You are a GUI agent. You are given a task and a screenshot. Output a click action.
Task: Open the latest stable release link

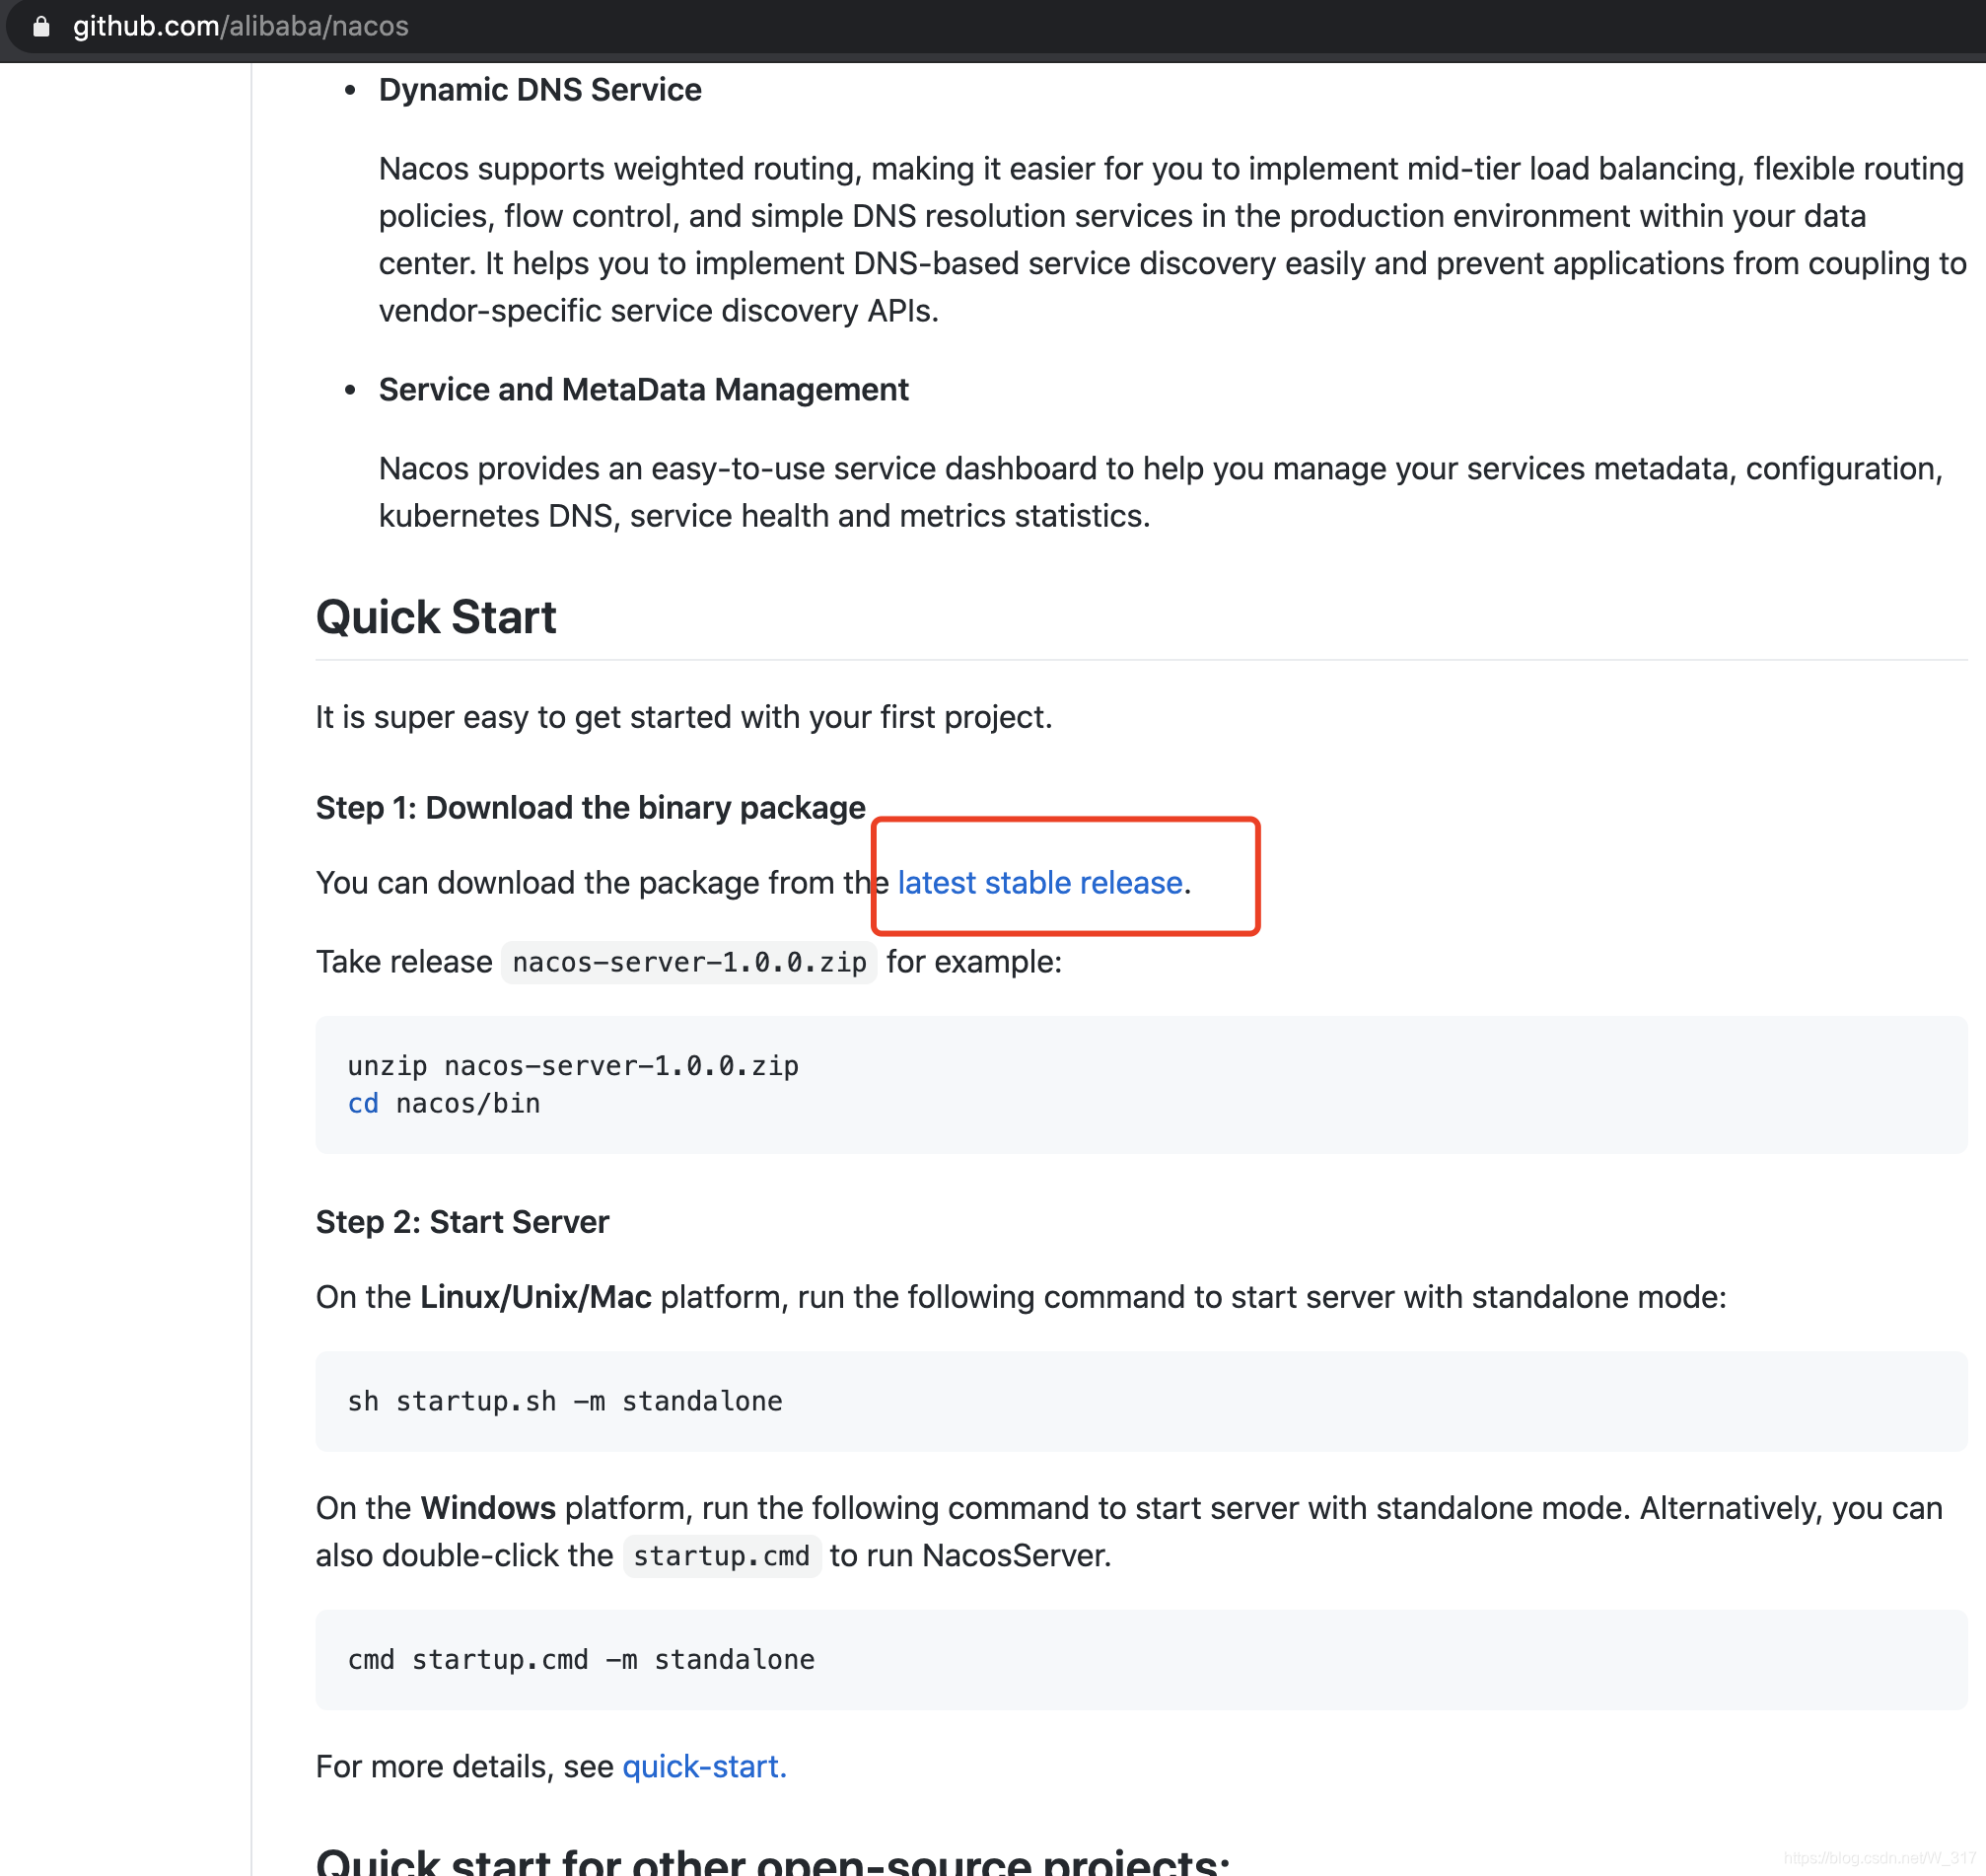tap(1039, 883)
